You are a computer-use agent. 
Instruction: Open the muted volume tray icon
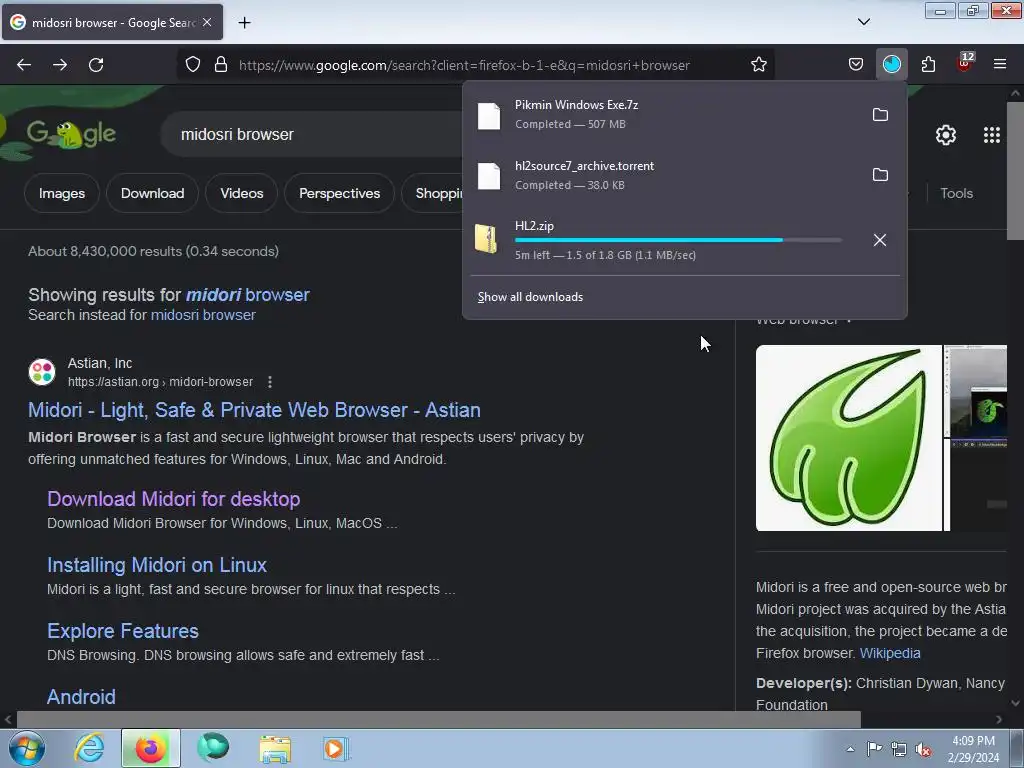click(x=923, y=749)
